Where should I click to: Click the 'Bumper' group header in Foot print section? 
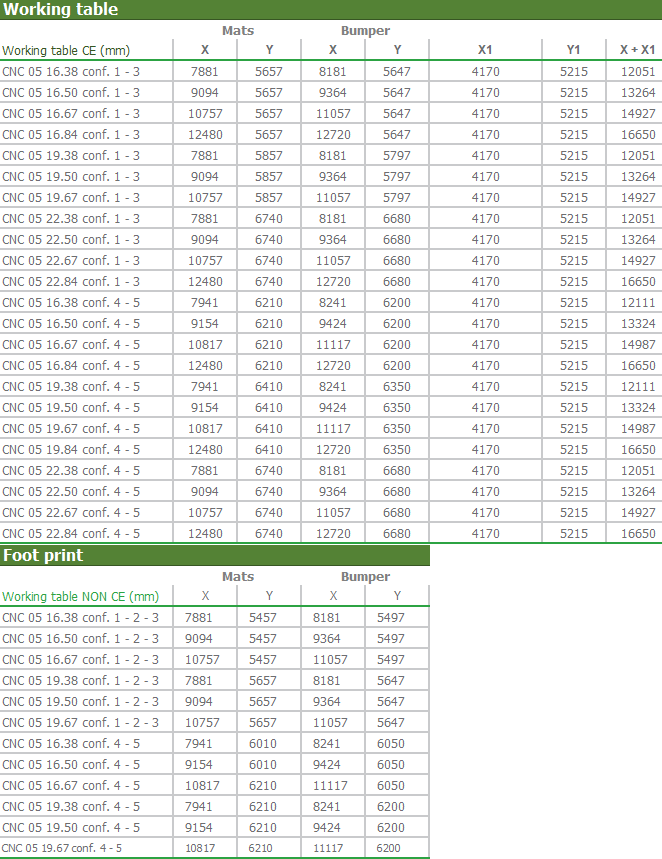click(366, 577)
